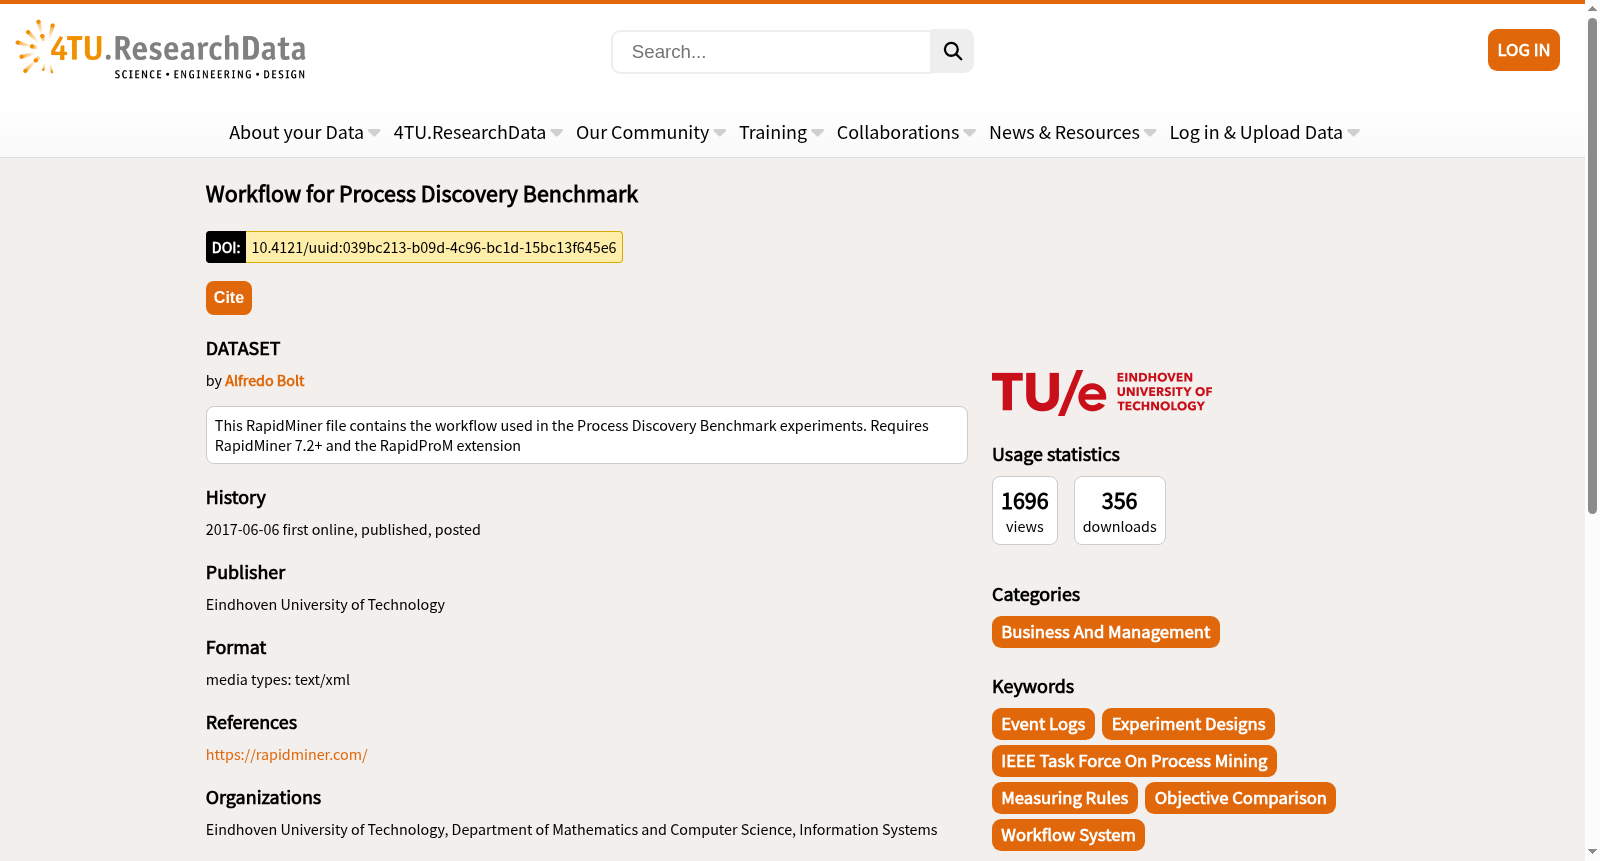This screenshot has height=861, width=1600.
Task: Open the Training menu
Action: (773, 132)
